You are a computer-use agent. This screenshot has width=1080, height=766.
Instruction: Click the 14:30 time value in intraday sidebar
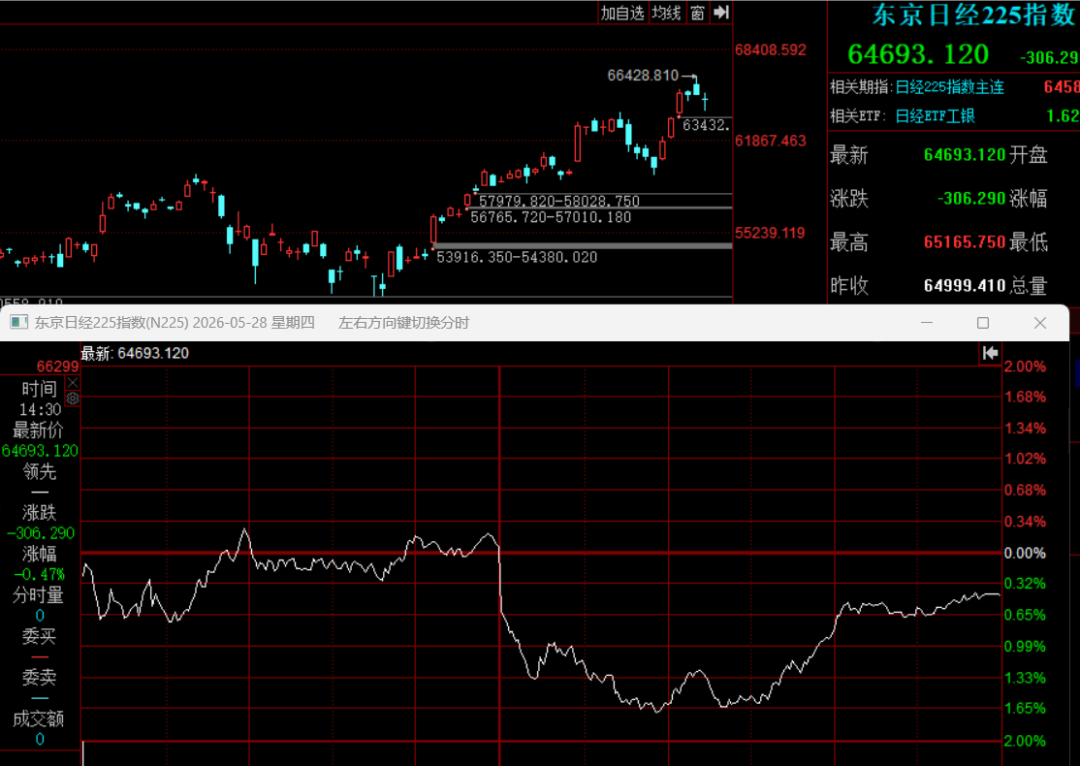tap(40, 410)
